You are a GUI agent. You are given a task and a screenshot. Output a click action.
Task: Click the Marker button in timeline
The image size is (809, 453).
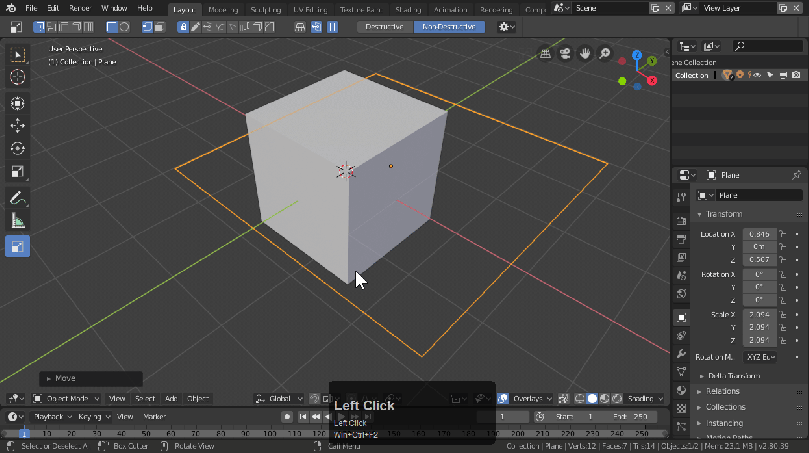(x=154, y=416)
